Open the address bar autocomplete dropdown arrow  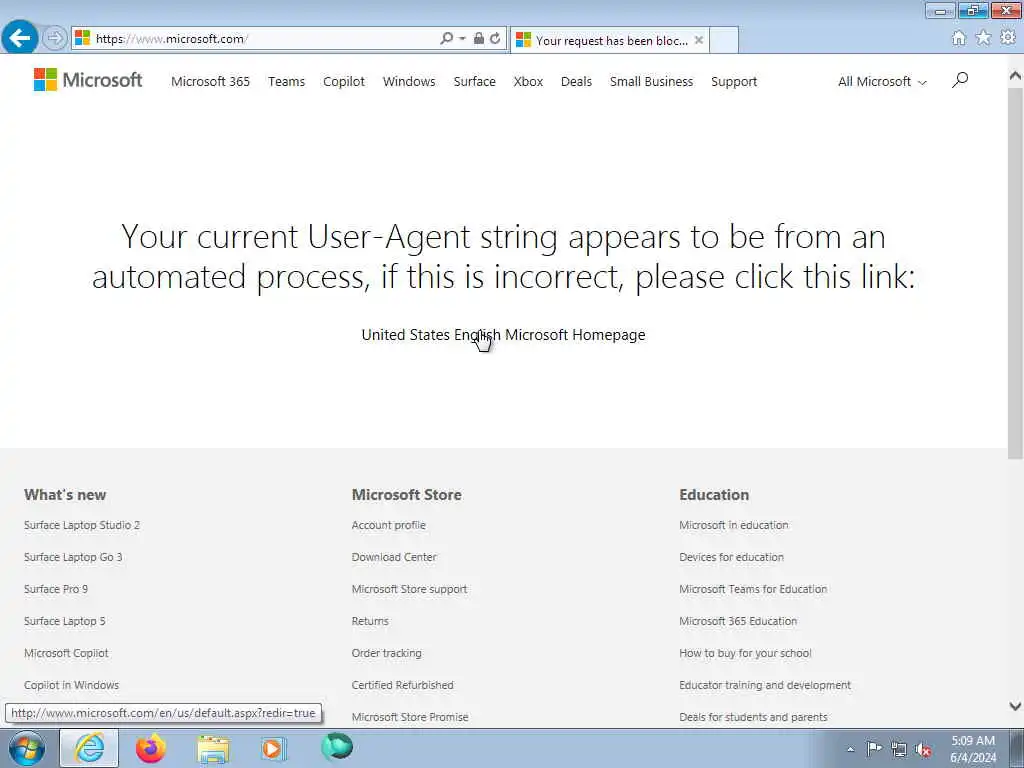462,39
